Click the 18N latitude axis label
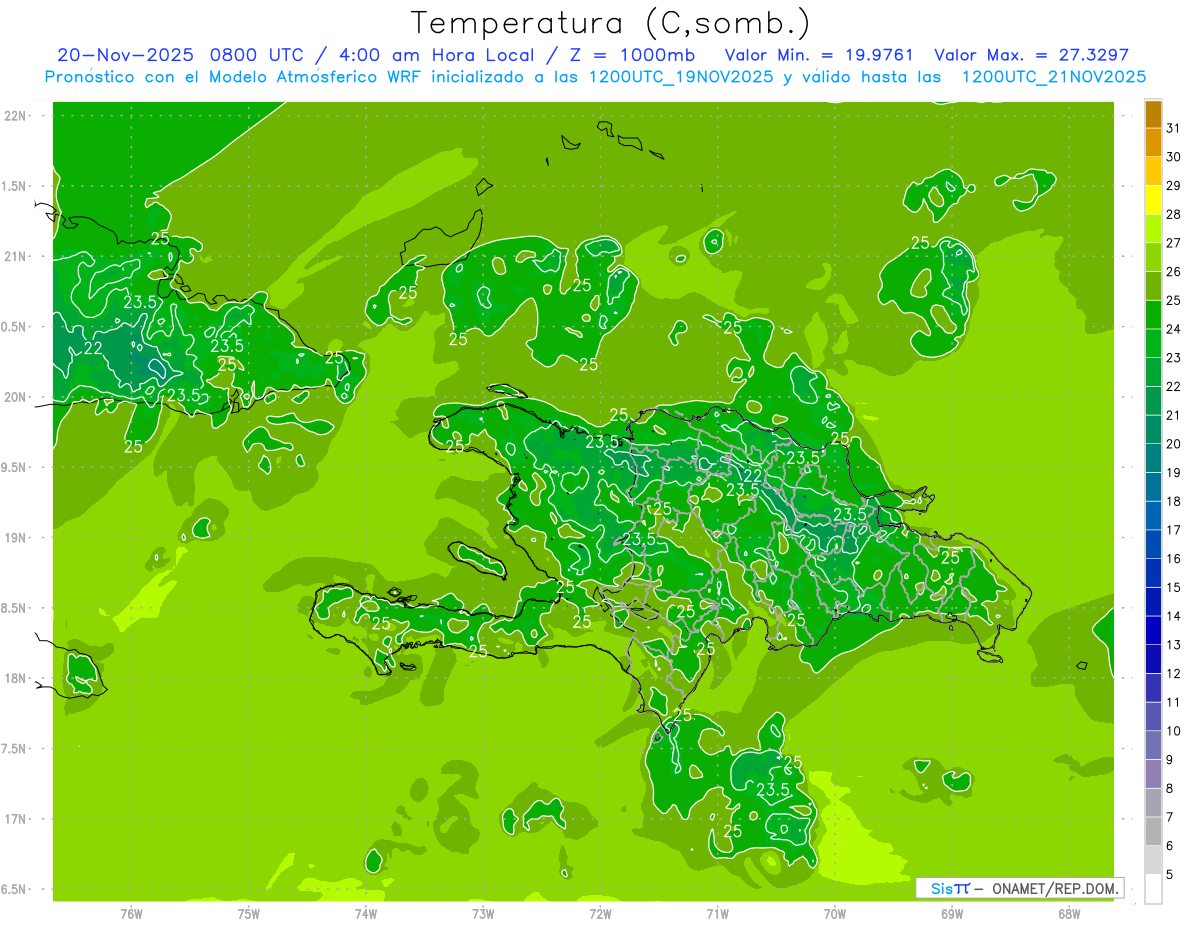Viewport: 1200px width, 927px height. click(16, 678)
